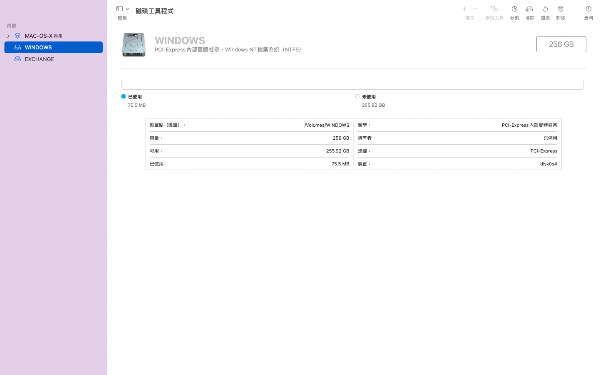Viewport: 600px width, 375px height.
Task: Click 75.5 MB under the used legend
Action: [x=137, y=105]
